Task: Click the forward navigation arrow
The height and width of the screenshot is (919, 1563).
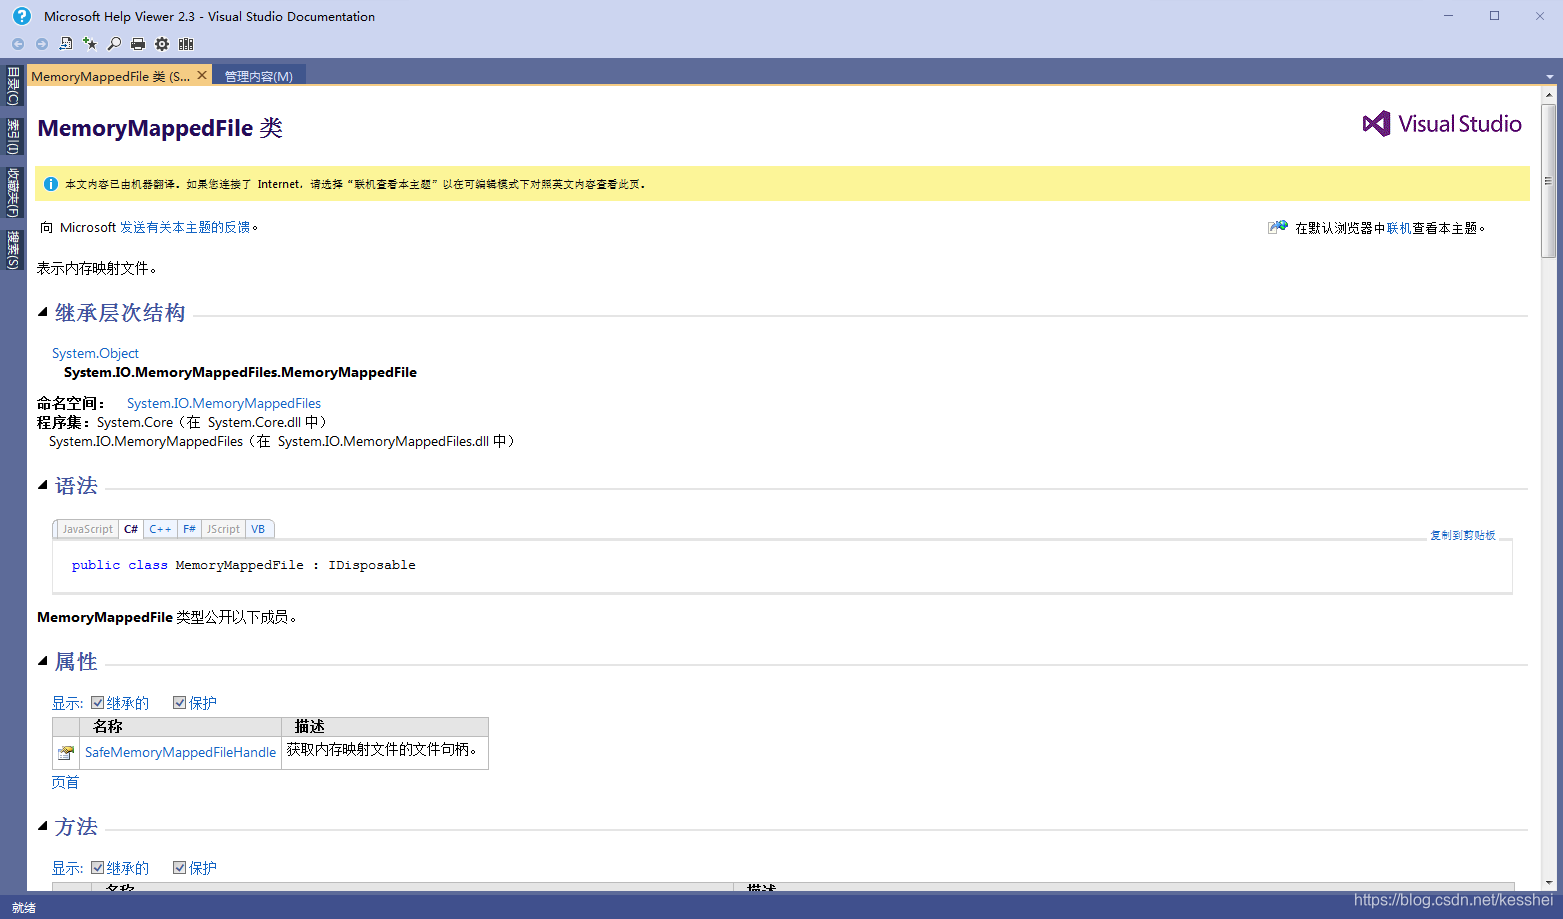Action: [x=42, y=44]
